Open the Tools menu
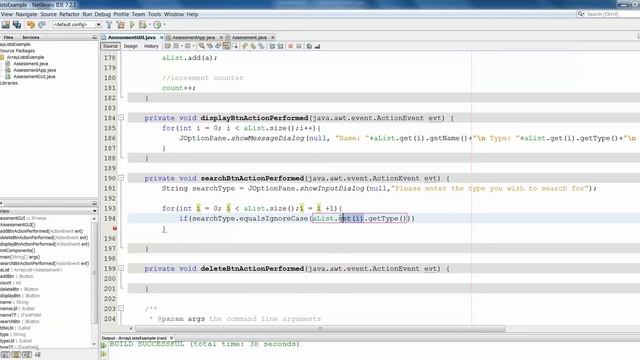 click(154, 14)
